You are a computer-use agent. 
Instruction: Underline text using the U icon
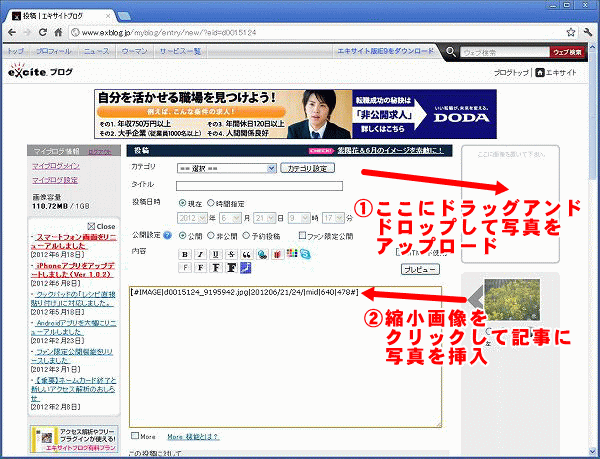pos(216,254)
